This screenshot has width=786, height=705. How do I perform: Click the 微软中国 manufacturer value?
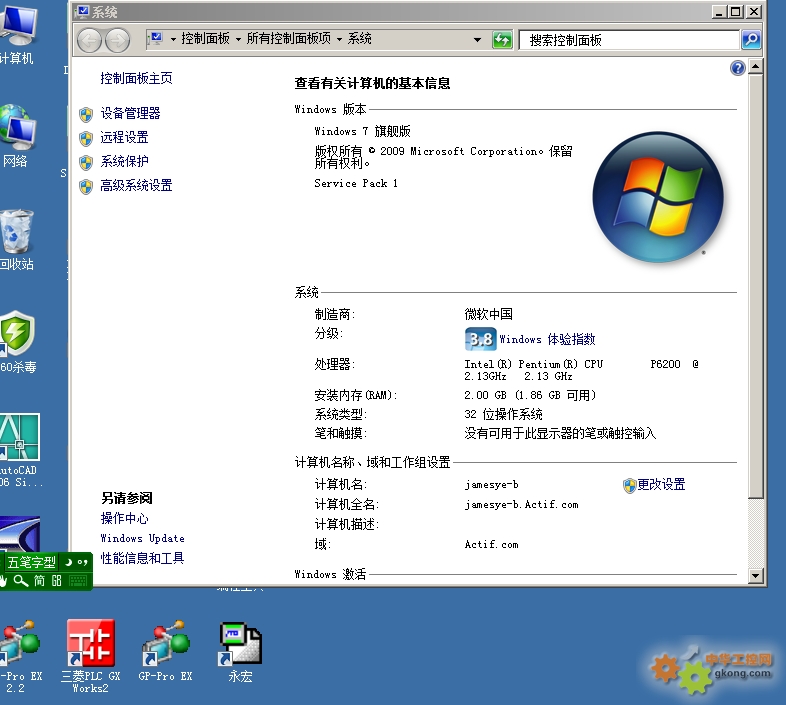tap(488, 314)
